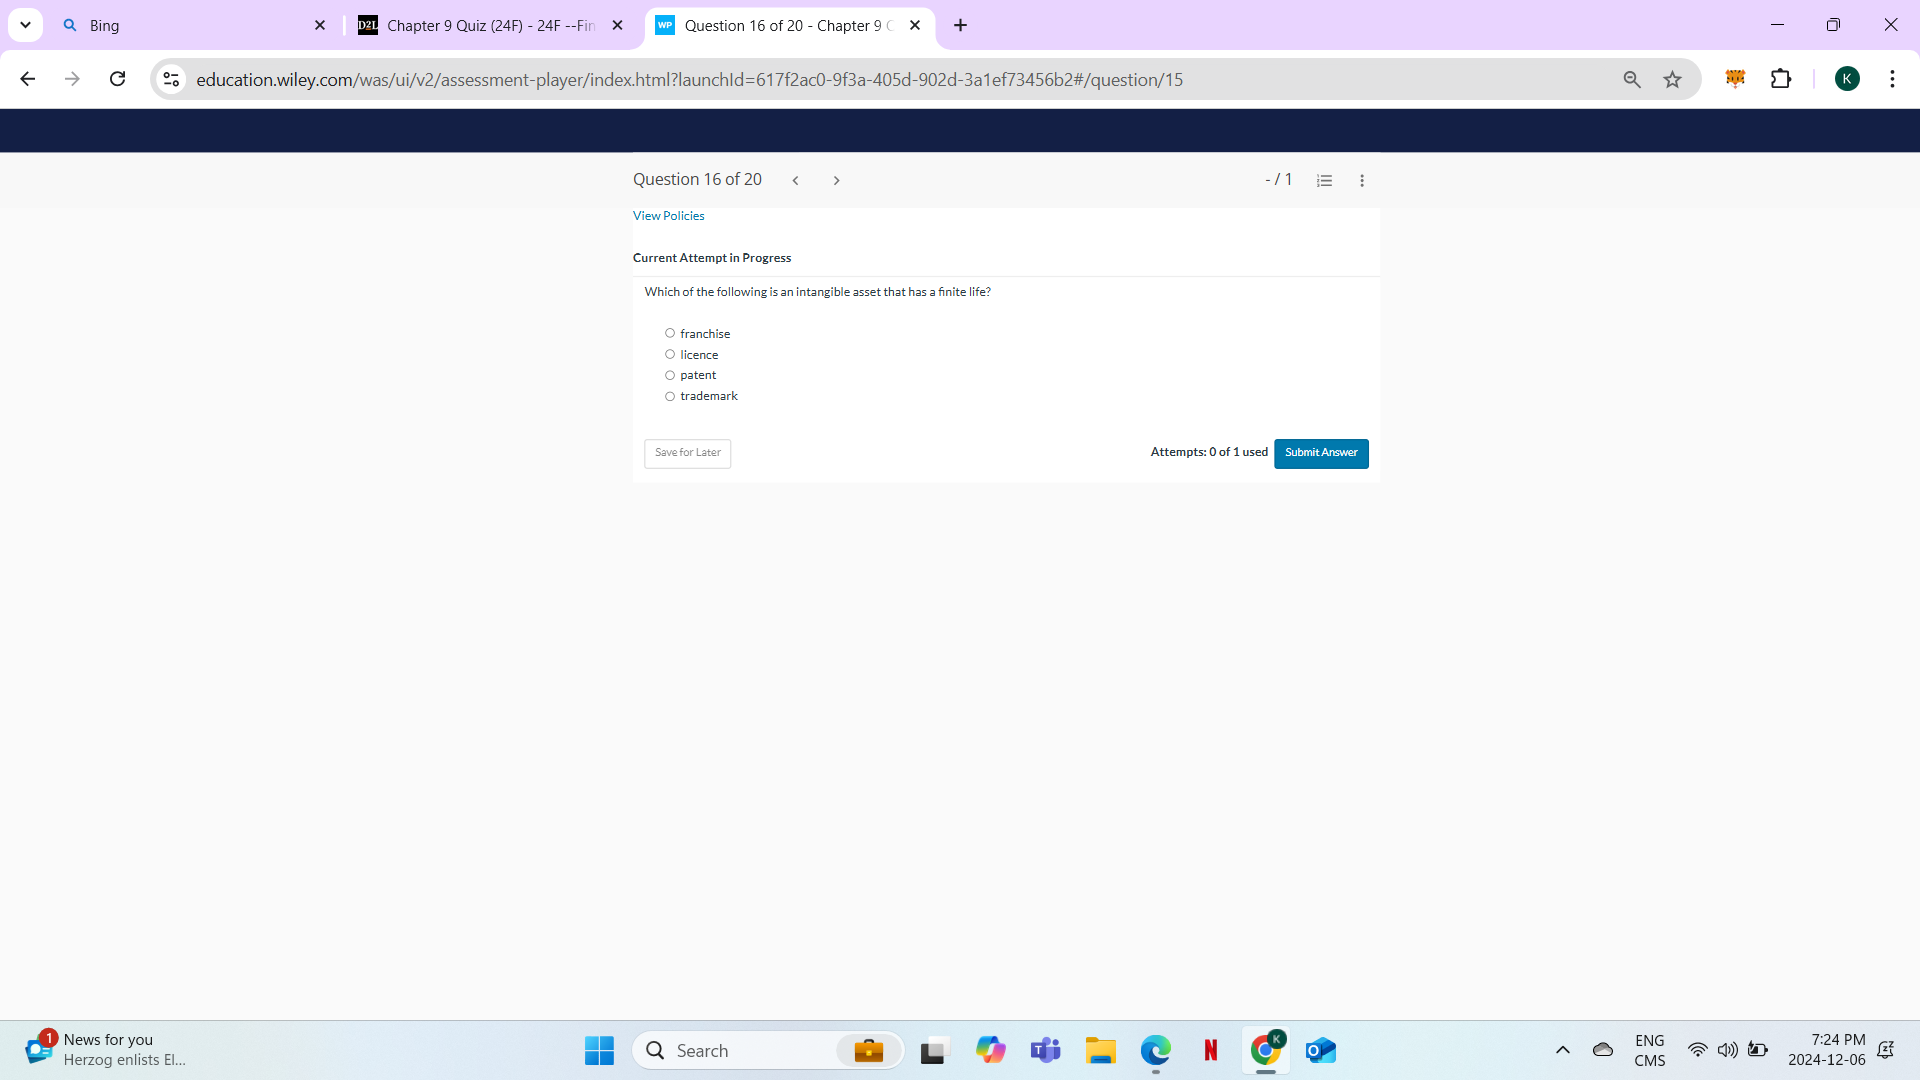
Task: Open the Chrome three-dot customize menu
Action: (1893, 79)
